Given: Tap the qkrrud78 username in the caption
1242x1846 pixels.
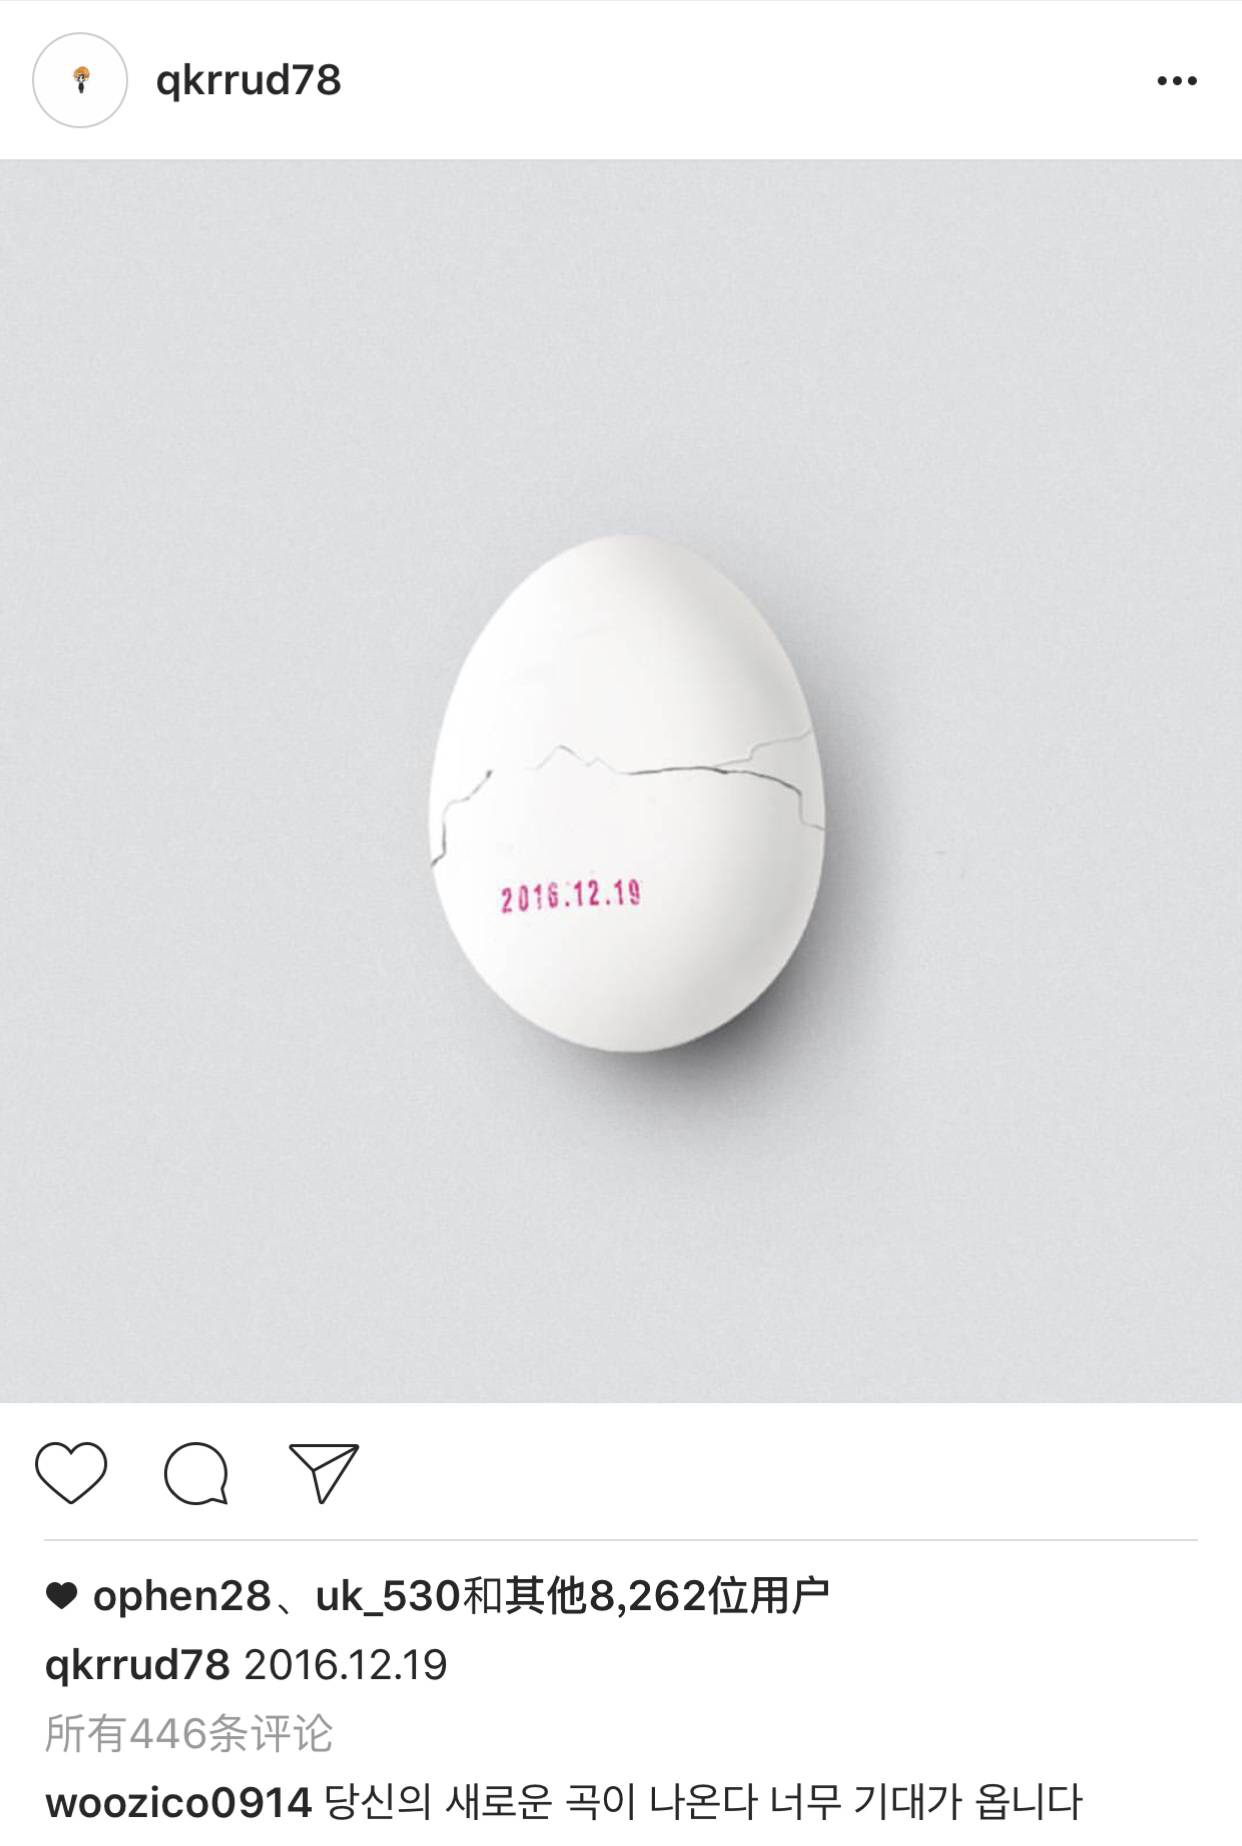Looking at the screenshot, I should pyautogui.click(x=138, y=1665).
